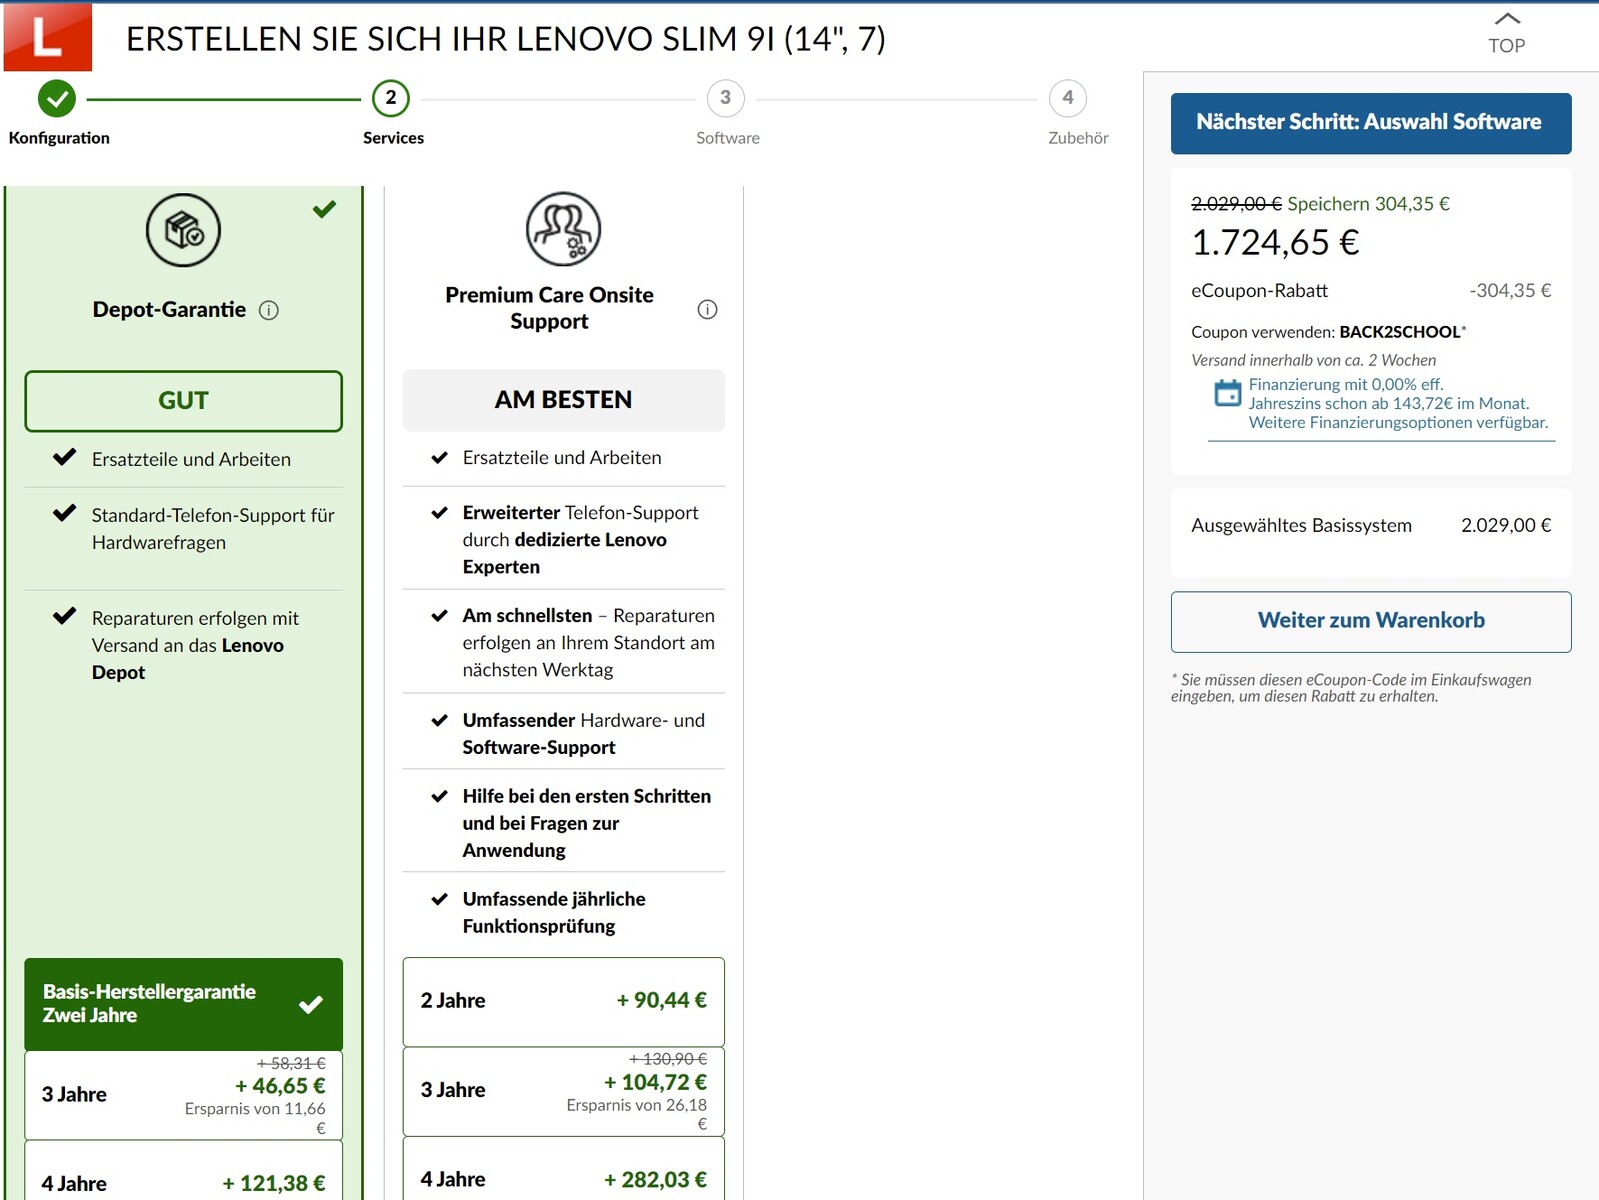
Task: Go to step 2 Services
Action: [x=391, y=98]
